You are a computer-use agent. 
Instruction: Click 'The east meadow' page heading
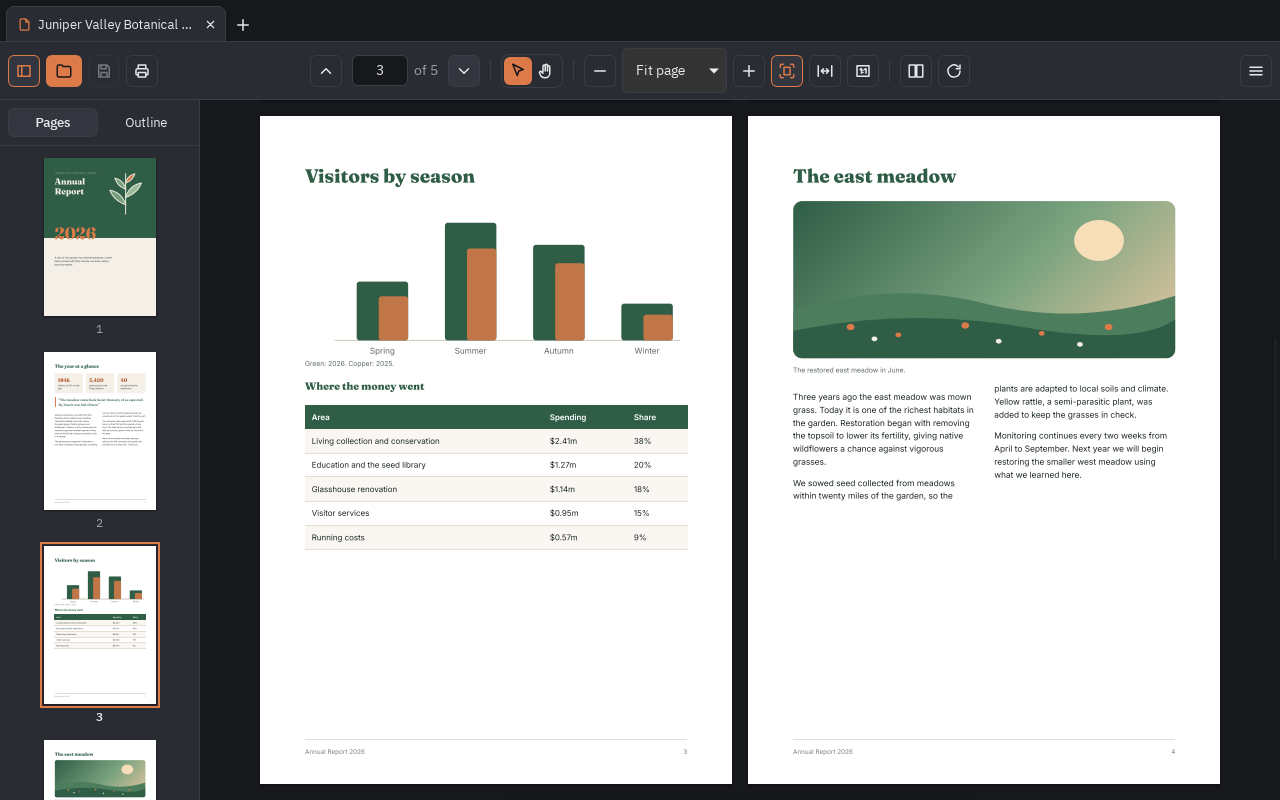[874, 177]
